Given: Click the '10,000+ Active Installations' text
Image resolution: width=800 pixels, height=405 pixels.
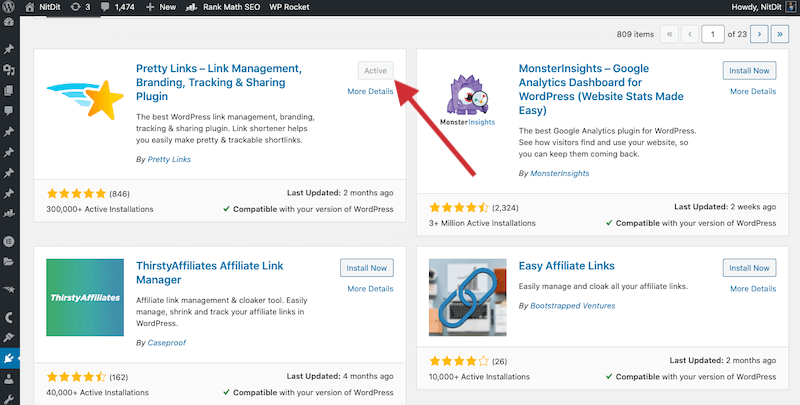Looking at the screenshot, I should (x=480, y=377).
